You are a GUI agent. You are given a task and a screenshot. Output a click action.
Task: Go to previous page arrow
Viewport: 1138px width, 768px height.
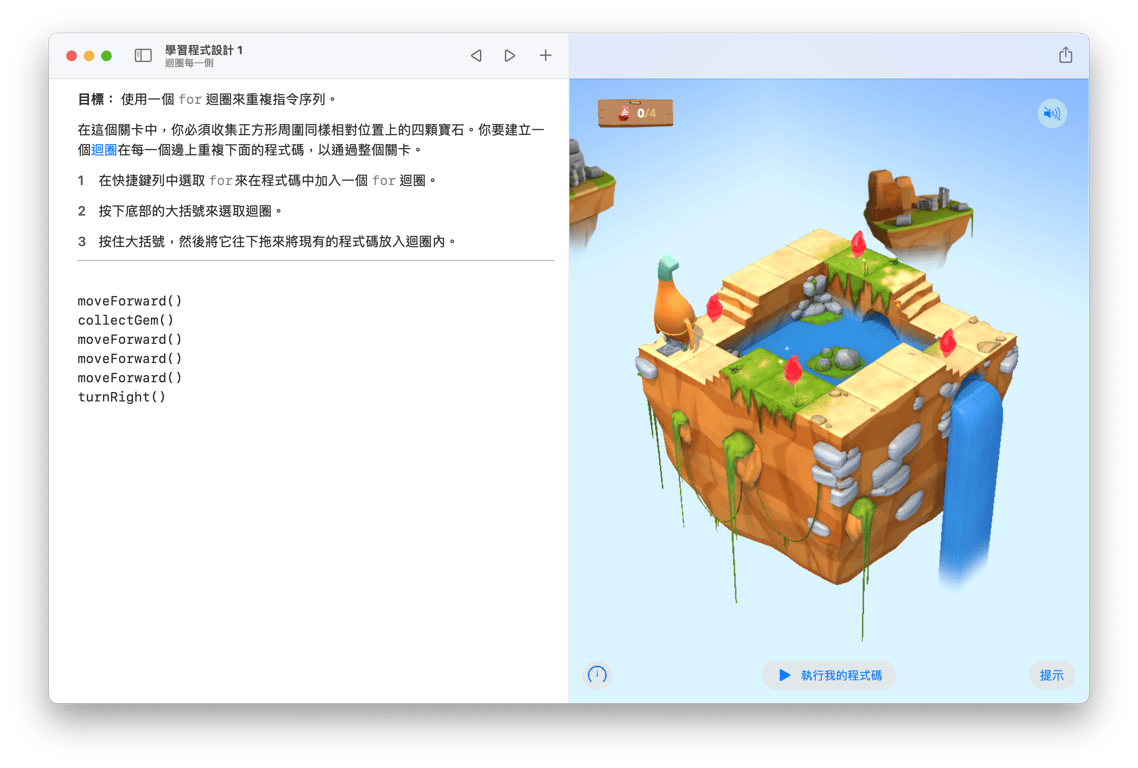[476, 55]
